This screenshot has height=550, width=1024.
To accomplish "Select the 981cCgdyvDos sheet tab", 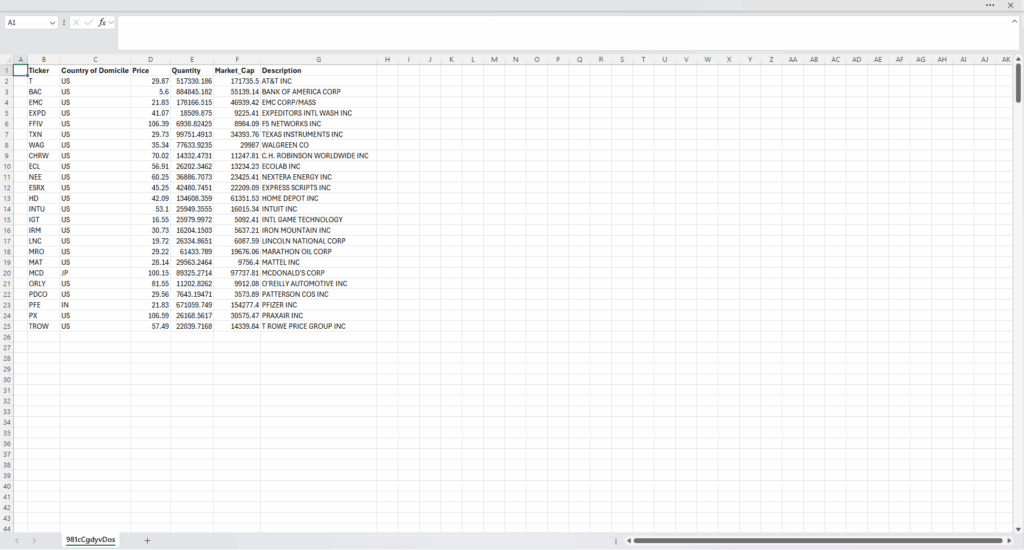I will point(91,540).
